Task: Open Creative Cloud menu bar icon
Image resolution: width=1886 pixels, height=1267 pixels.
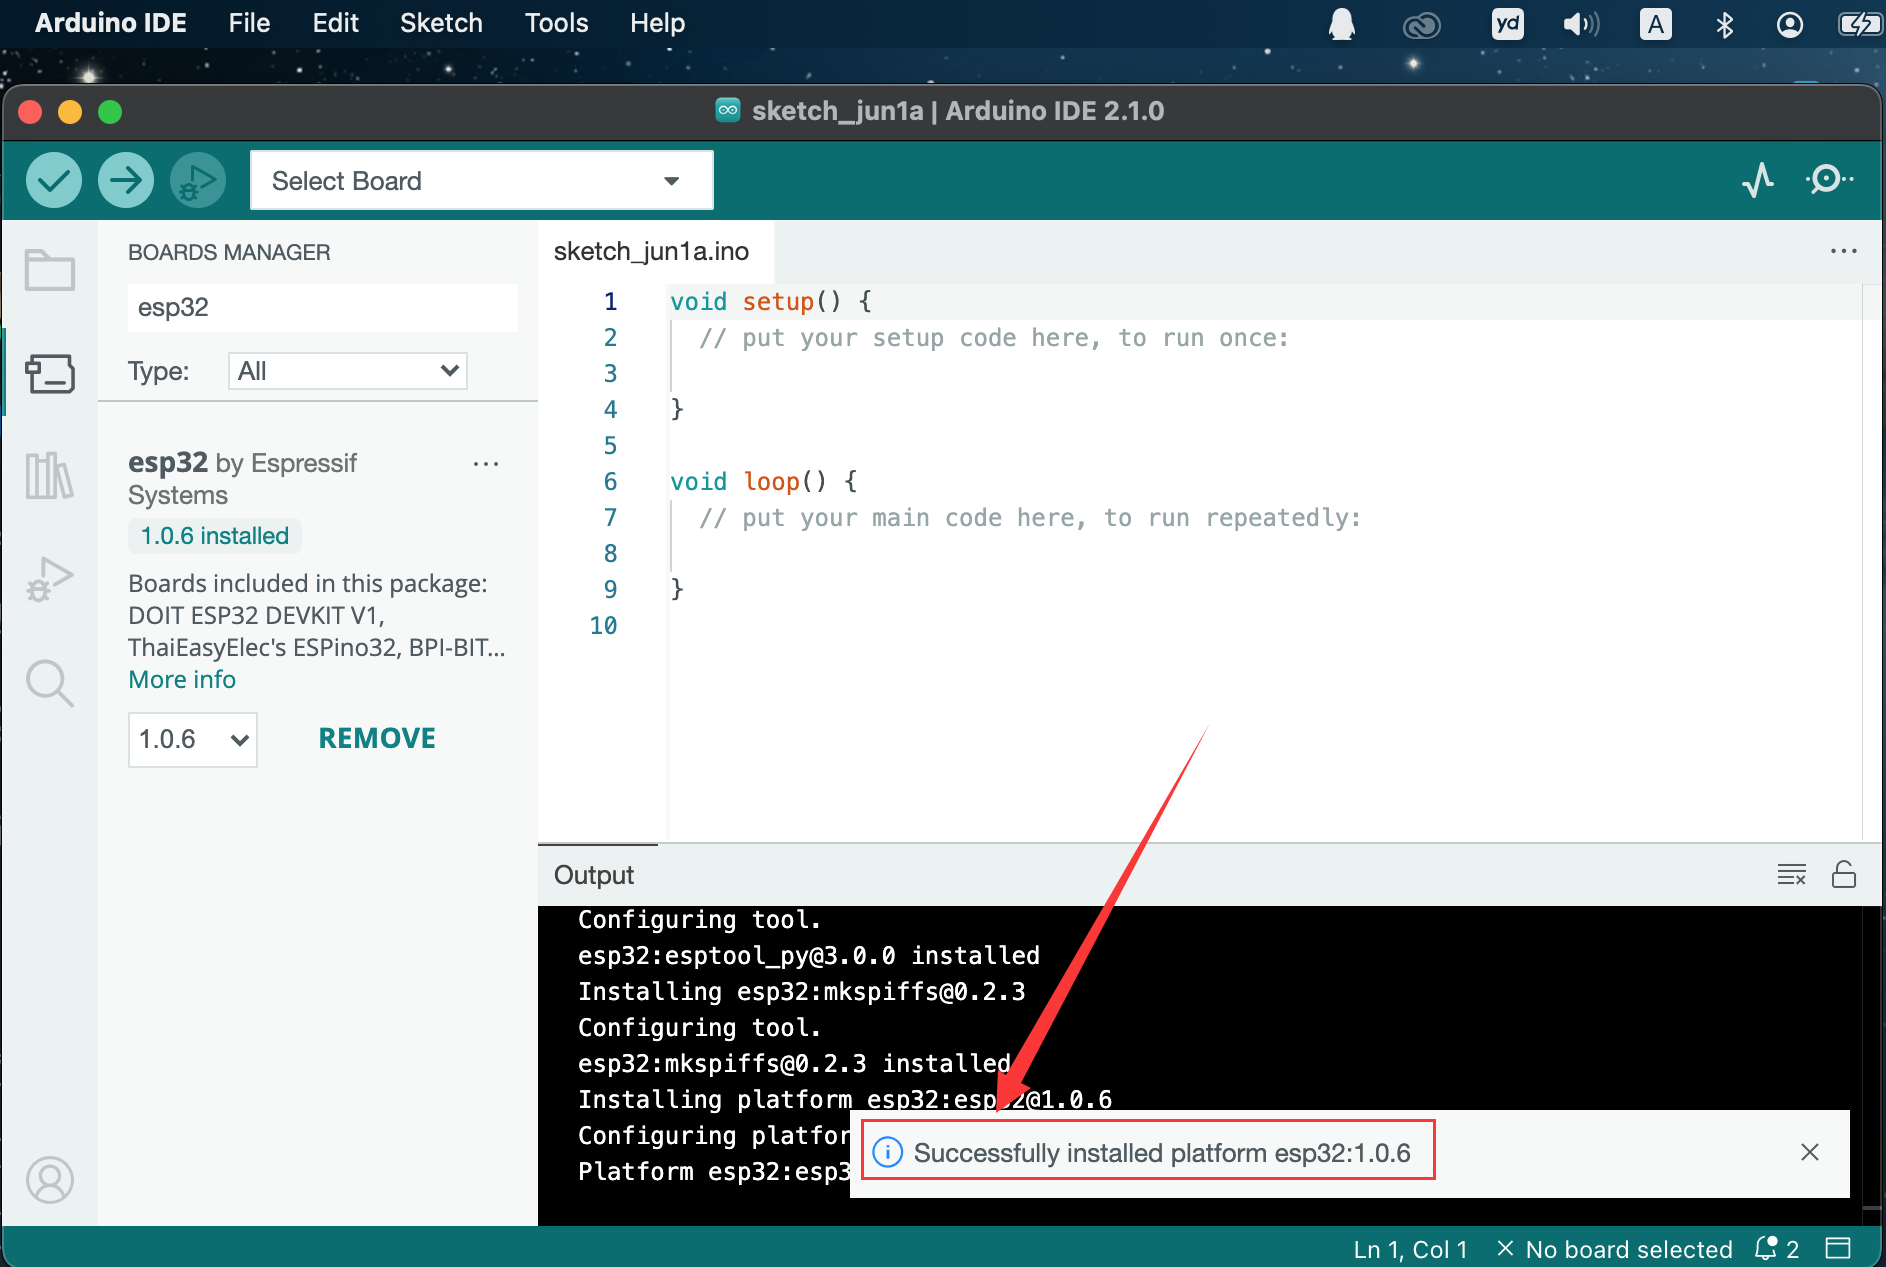Action: pos(1421,24)
